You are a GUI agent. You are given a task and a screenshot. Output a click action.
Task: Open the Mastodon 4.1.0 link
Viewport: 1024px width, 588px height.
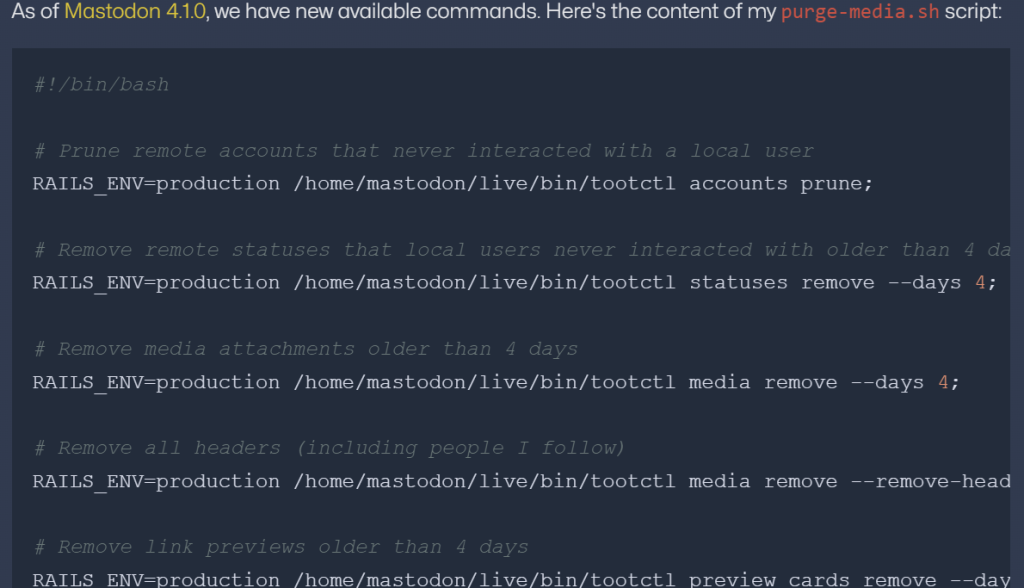pos(135,15)
